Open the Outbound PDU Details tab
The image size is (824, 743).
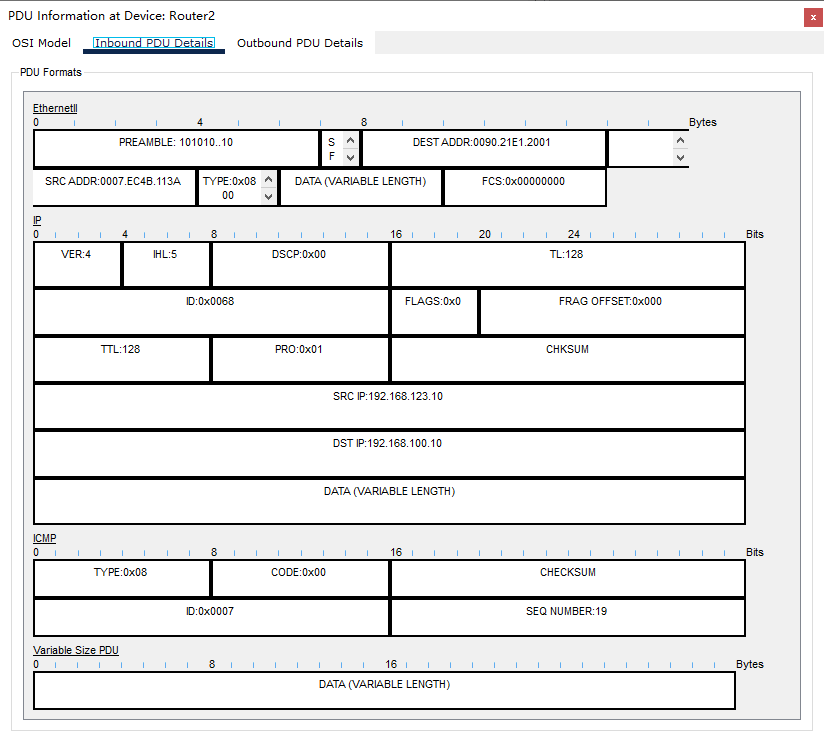299,43
